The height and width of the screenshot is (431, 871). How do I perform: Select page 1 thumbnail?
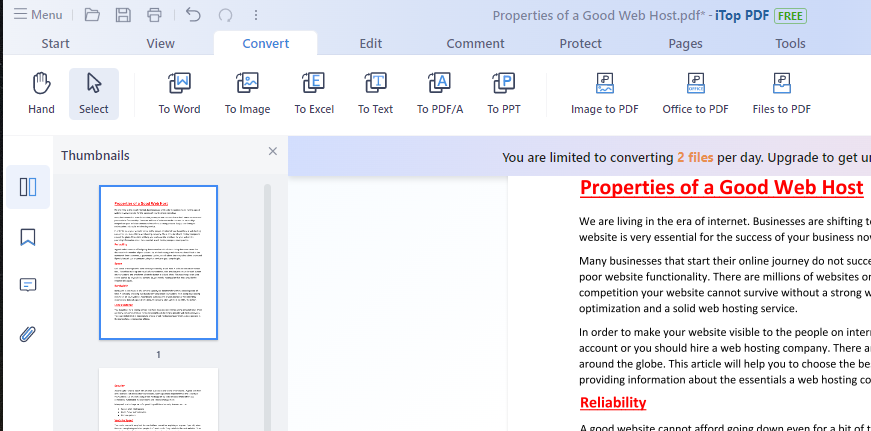158,263
